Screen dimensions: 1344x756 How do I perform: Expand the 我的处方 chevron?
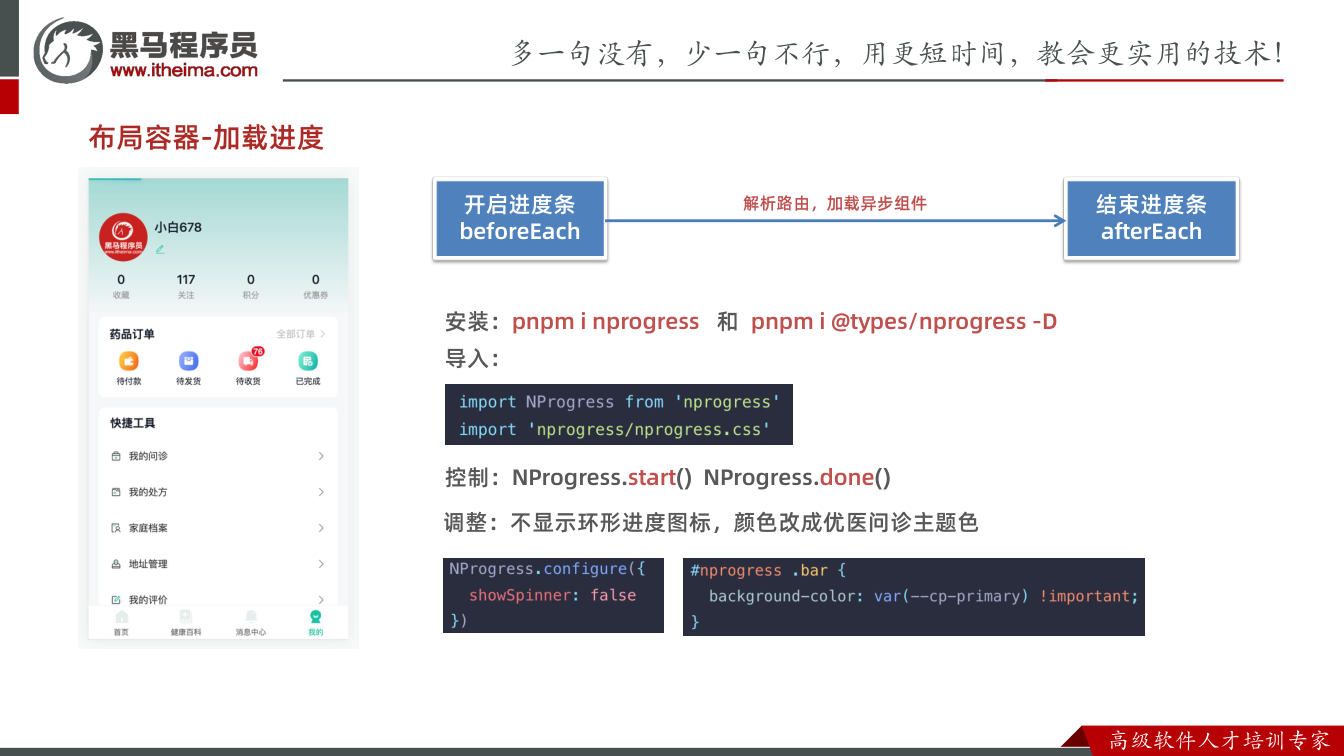321,492
